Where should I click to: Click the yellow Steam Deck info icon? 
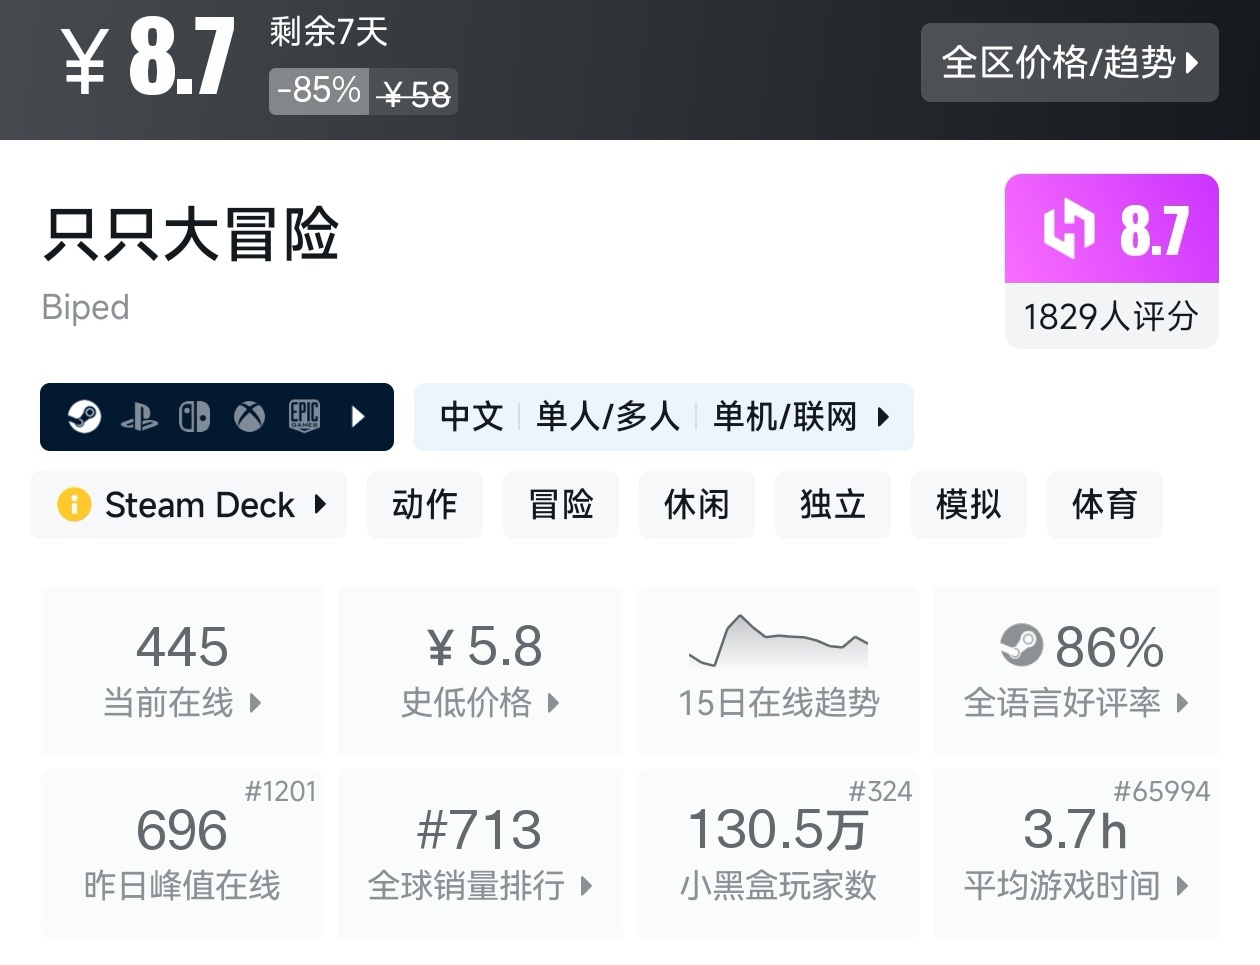click(74, 505)
